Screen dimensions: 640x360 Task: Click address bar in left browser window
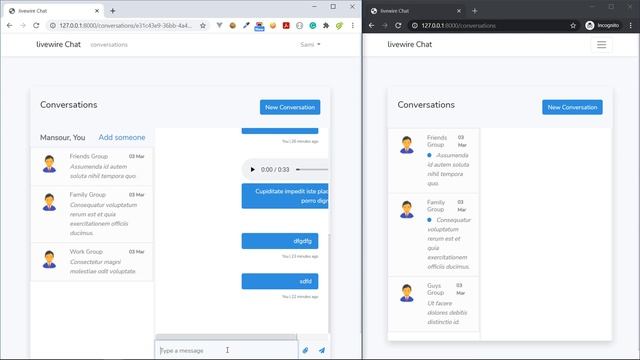(127, 25)
